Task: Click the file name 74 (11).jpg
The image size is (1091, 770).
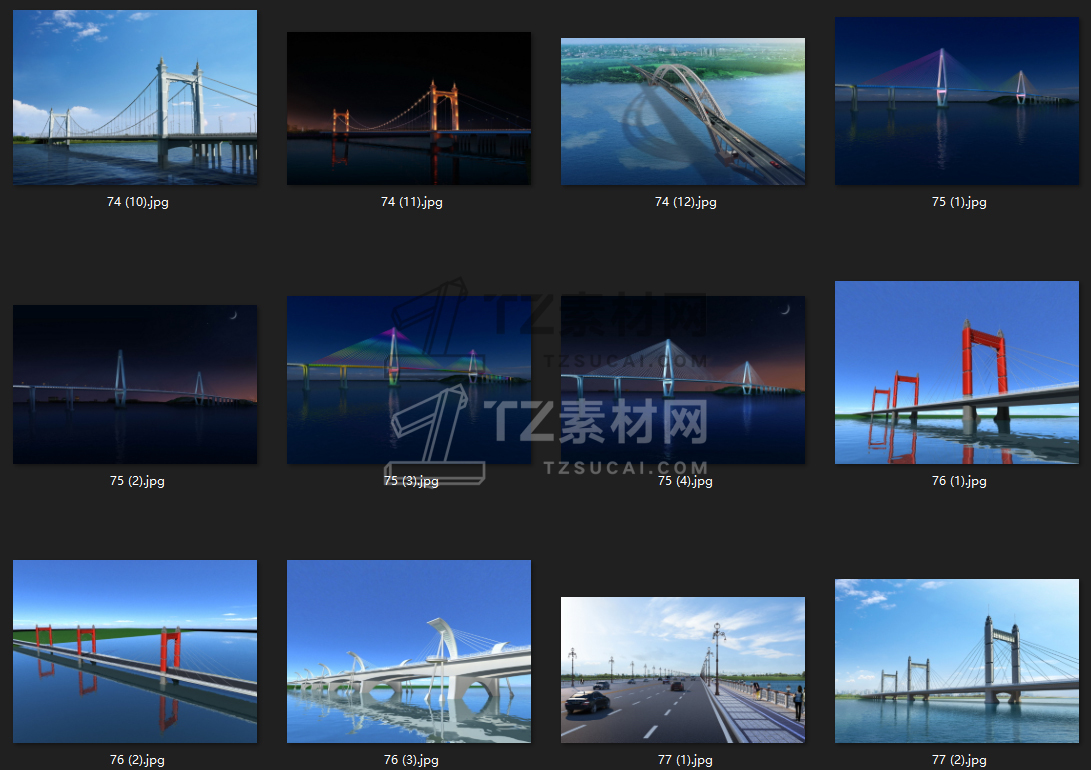Action: pyautogui.click(x=412, y=202)
